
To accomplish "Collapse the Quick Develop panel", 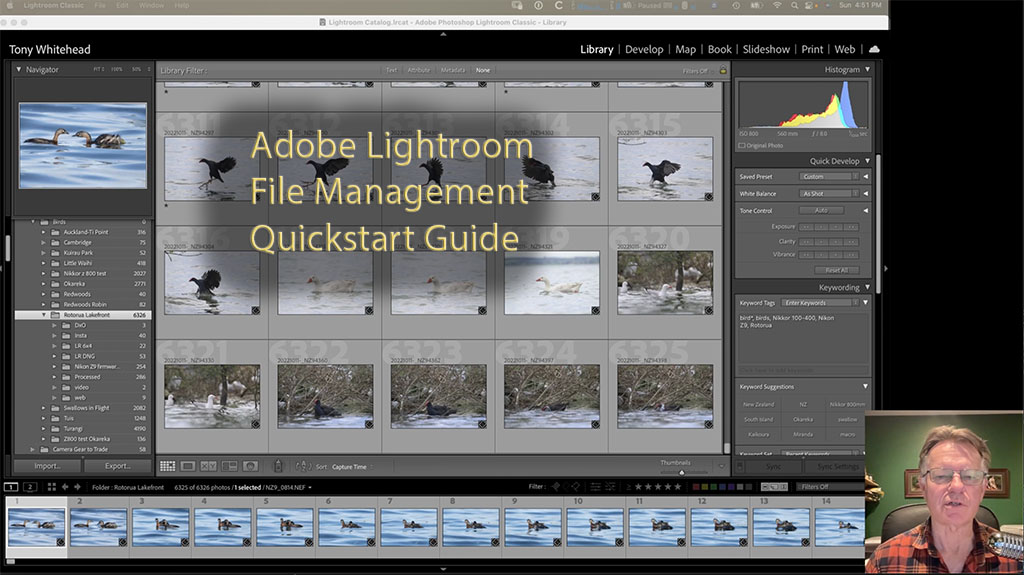I will (x=867, y=161).
